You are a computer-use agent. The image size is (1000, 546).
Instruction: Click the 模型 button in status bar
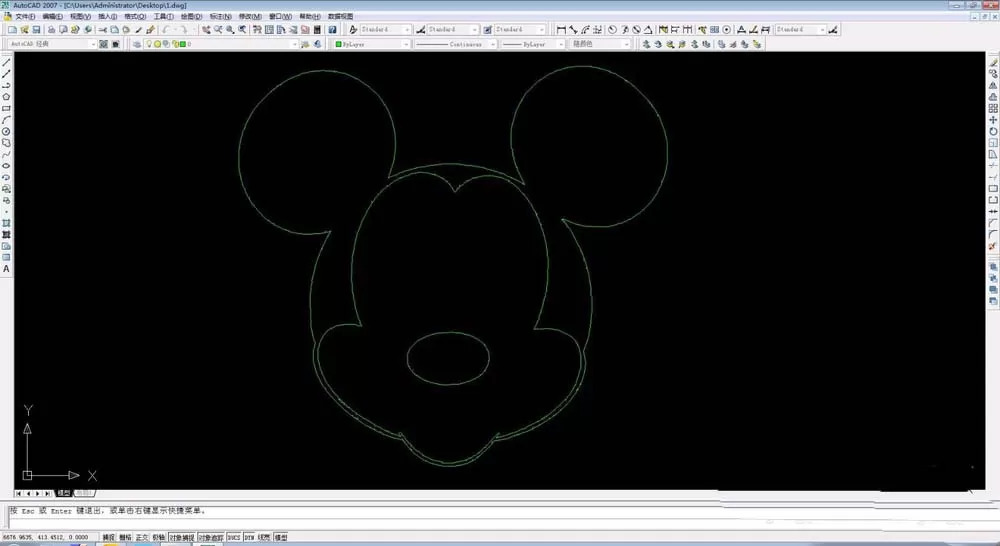point(281,538)
